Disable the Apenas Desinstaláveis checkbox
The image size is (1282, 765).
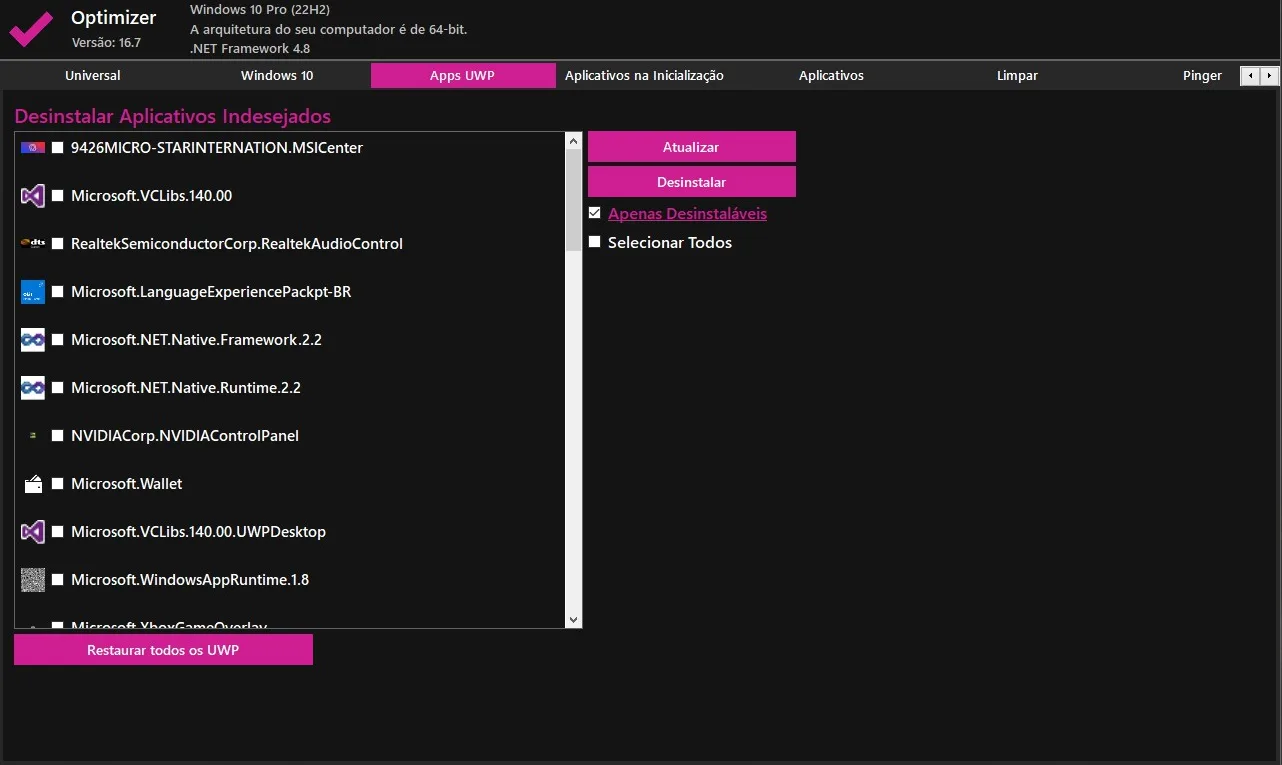[x=595, y=213]
